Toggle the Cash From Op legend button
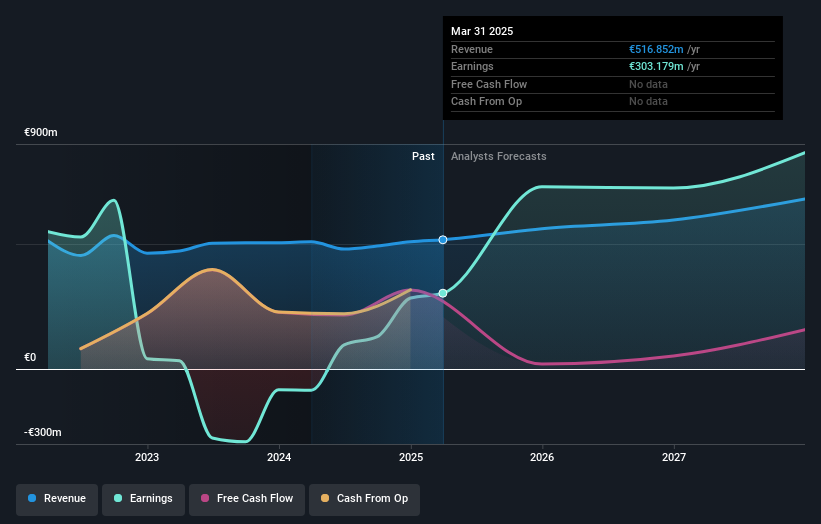Image resolution: width=821 pixels, height=524 pixels. click(x=364, y=499)
